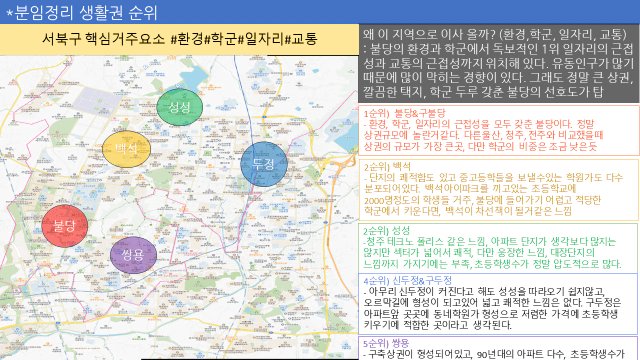
Task: Click the blue 두정 circle marker
Action: [264, 164]
